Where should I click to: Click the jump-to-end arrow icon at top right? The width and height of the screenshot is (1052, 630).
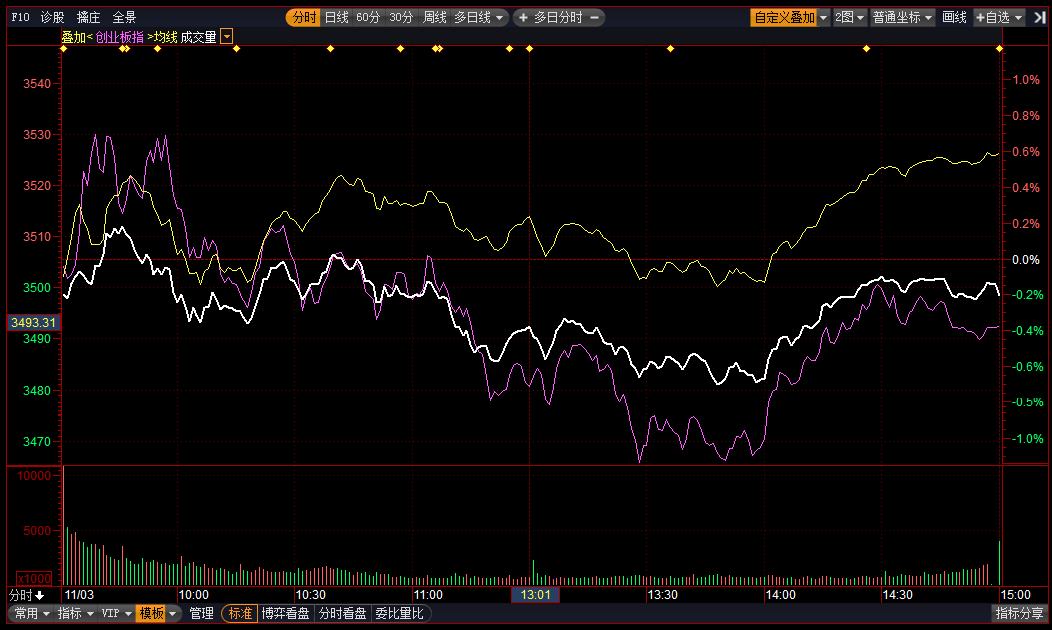pos(1039,17)
